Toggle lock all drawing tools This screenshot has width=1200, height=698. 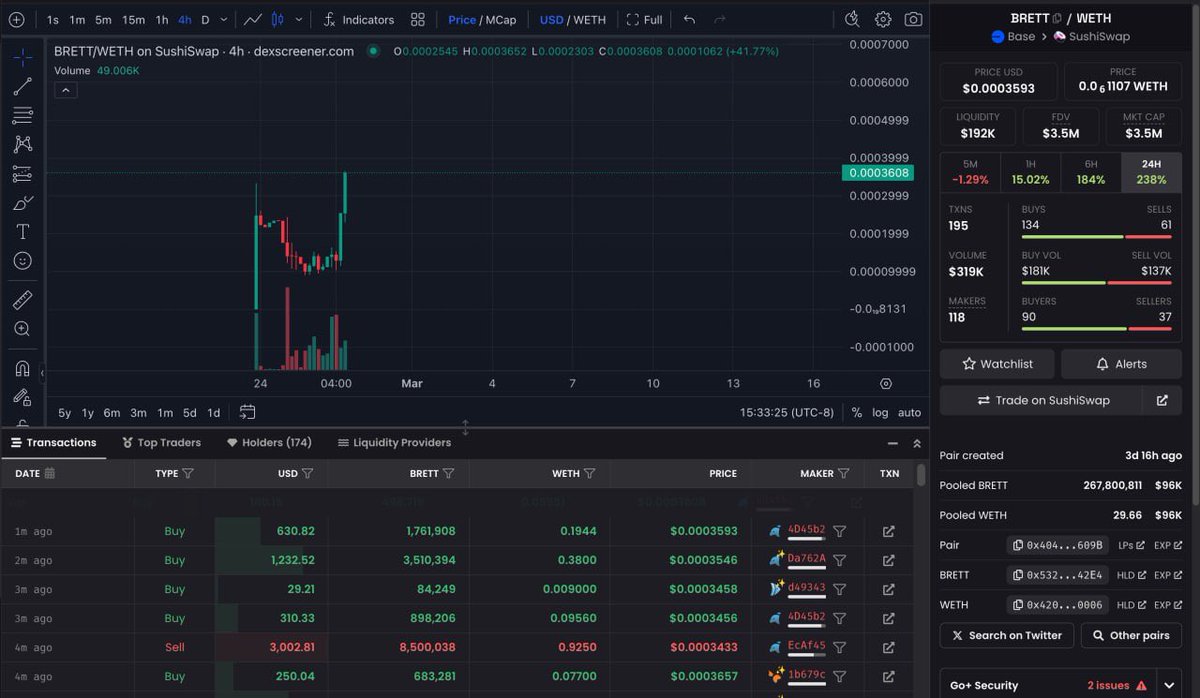22,397
